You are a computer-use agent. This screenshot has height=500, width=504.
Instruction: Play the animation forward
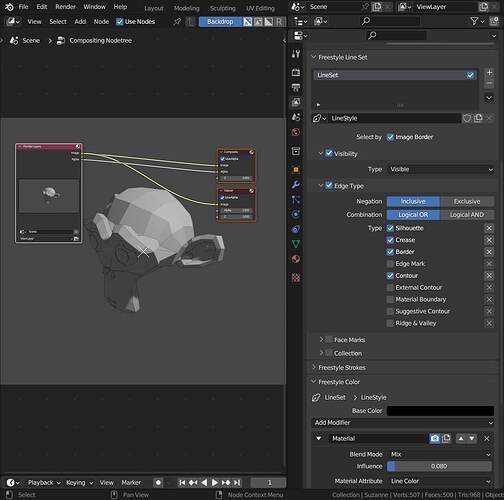pyautogui.click(x=215, y=482)
